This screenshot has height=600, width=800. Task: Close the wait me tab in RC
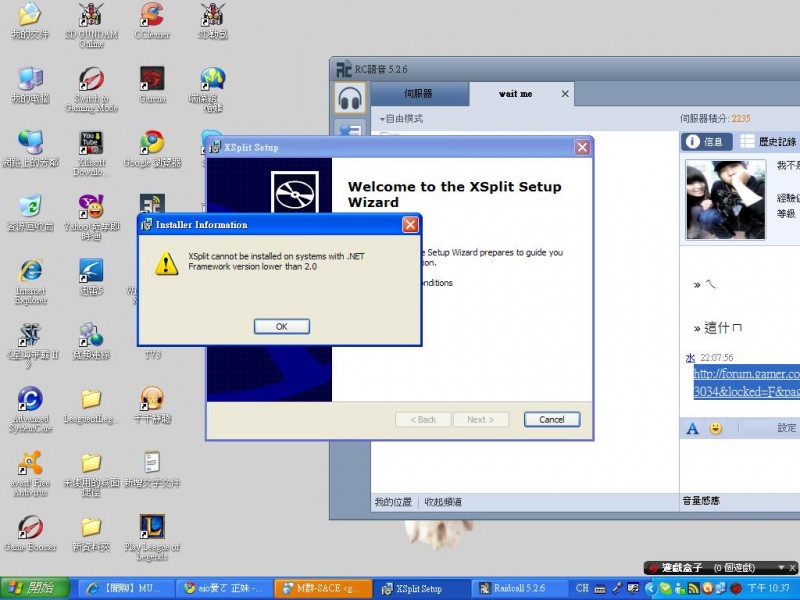[x=565, y=94]
